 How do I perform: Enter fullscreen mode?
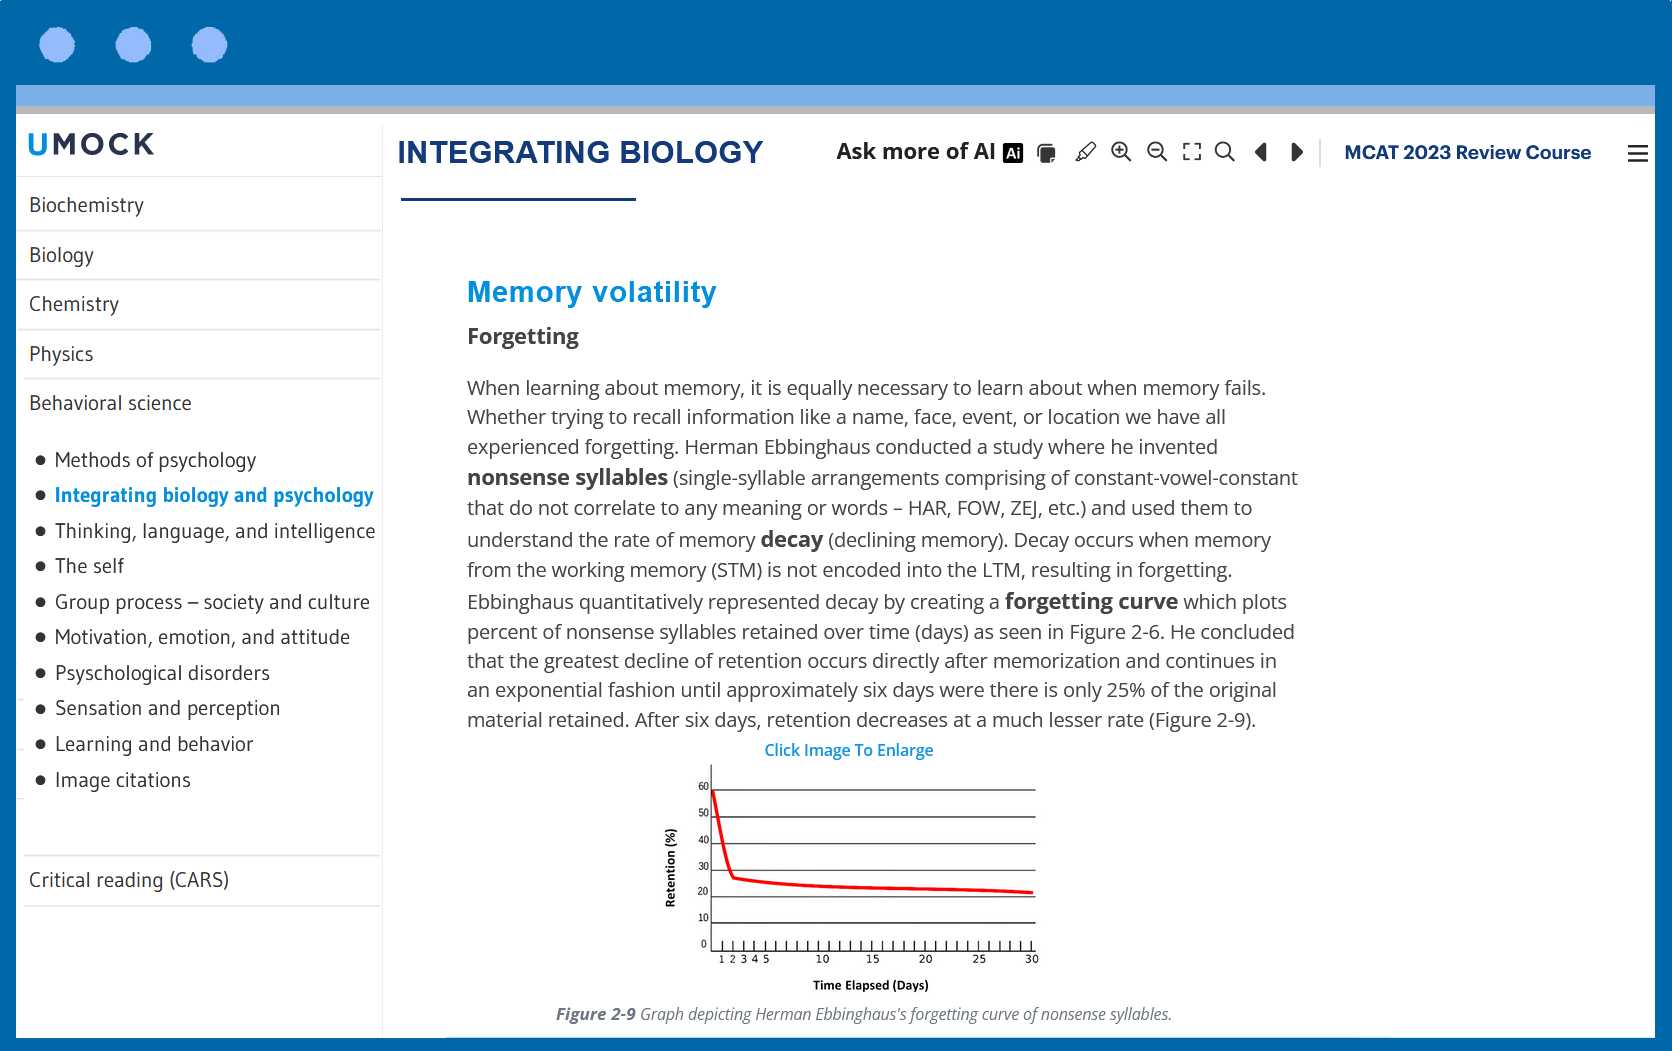(1192, 152)
